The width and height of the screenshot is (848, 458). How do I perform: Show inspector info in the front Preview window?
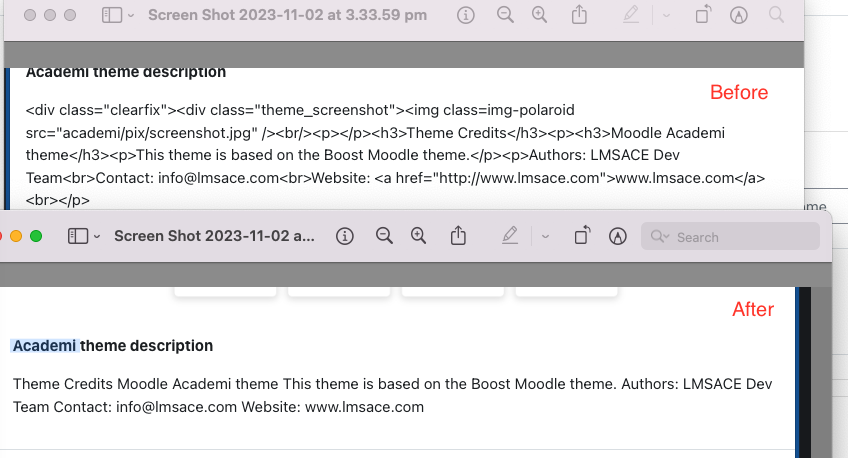(x=344, y=236)
